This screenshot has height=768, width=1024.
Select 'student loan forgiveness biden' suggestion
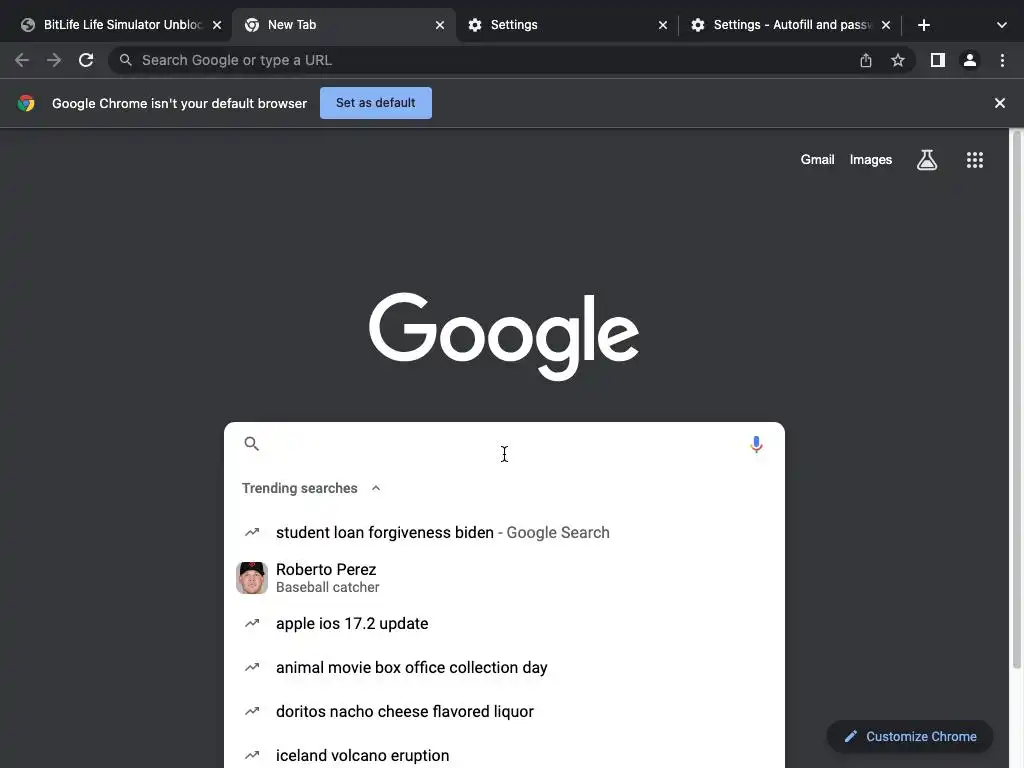tap(504, 532)
